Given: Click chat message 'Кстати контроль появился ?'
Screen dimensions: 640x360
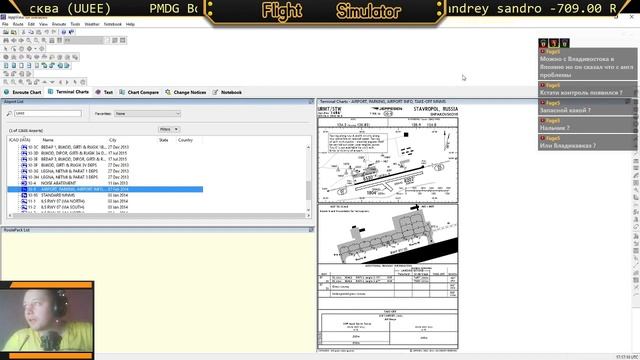Looking at the screenshot, I should (587, 89).
